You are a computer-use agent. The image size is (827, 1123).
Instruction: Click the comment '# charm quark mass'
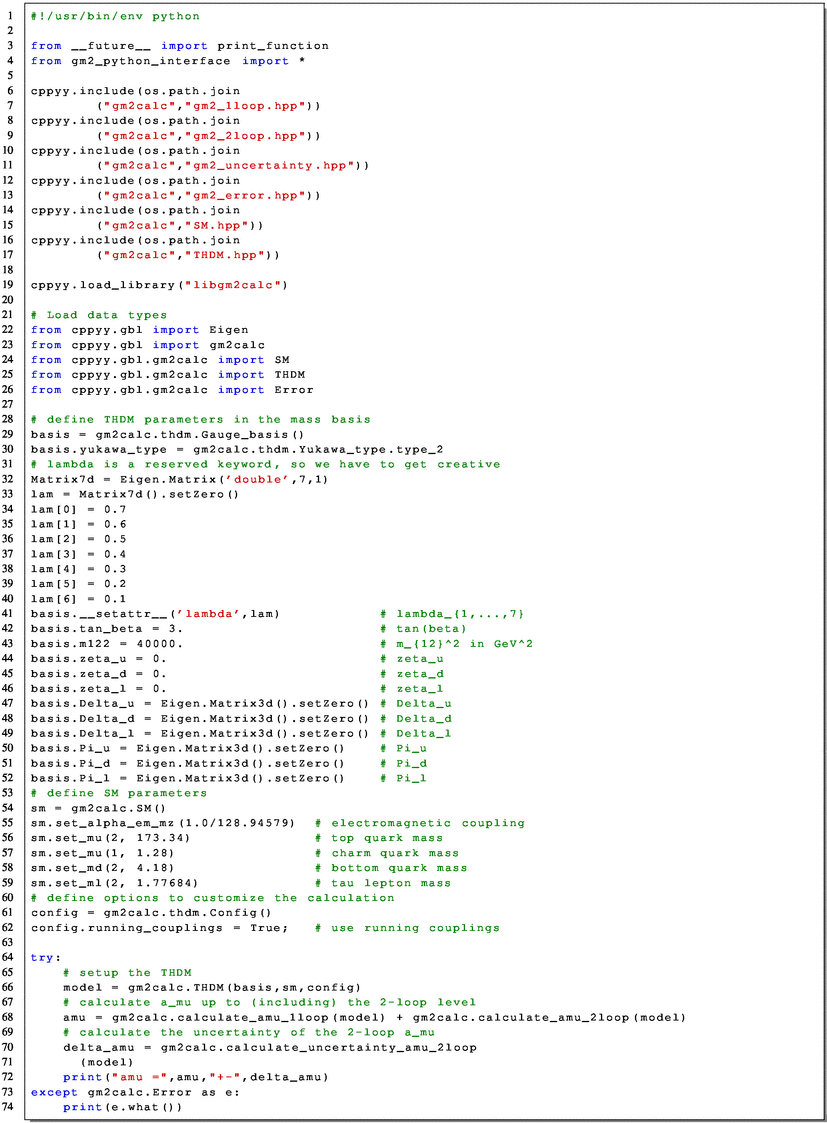coord(387,853)
